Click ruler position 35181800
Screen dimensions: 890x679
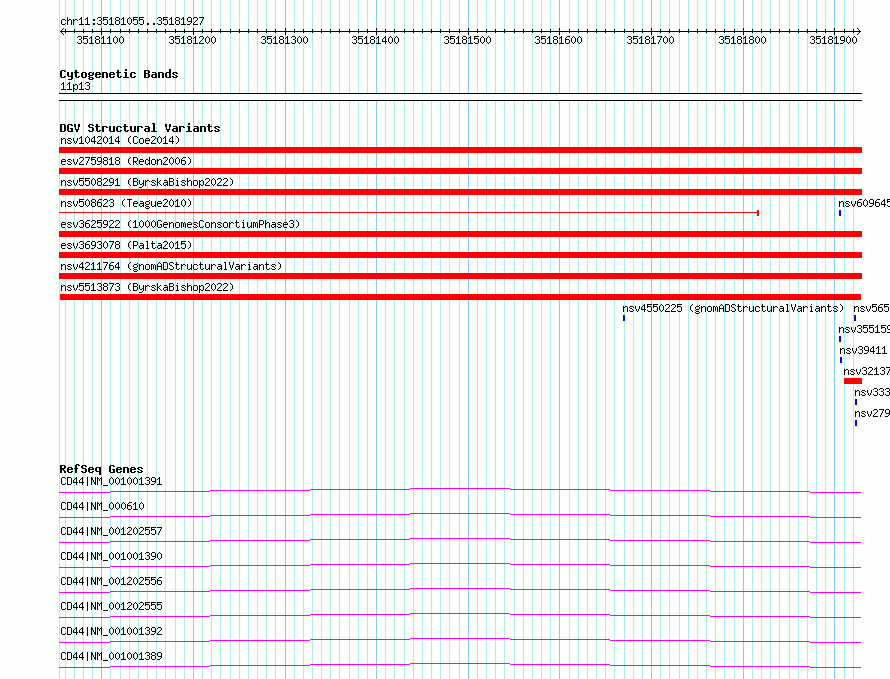[x=742, y=40]
